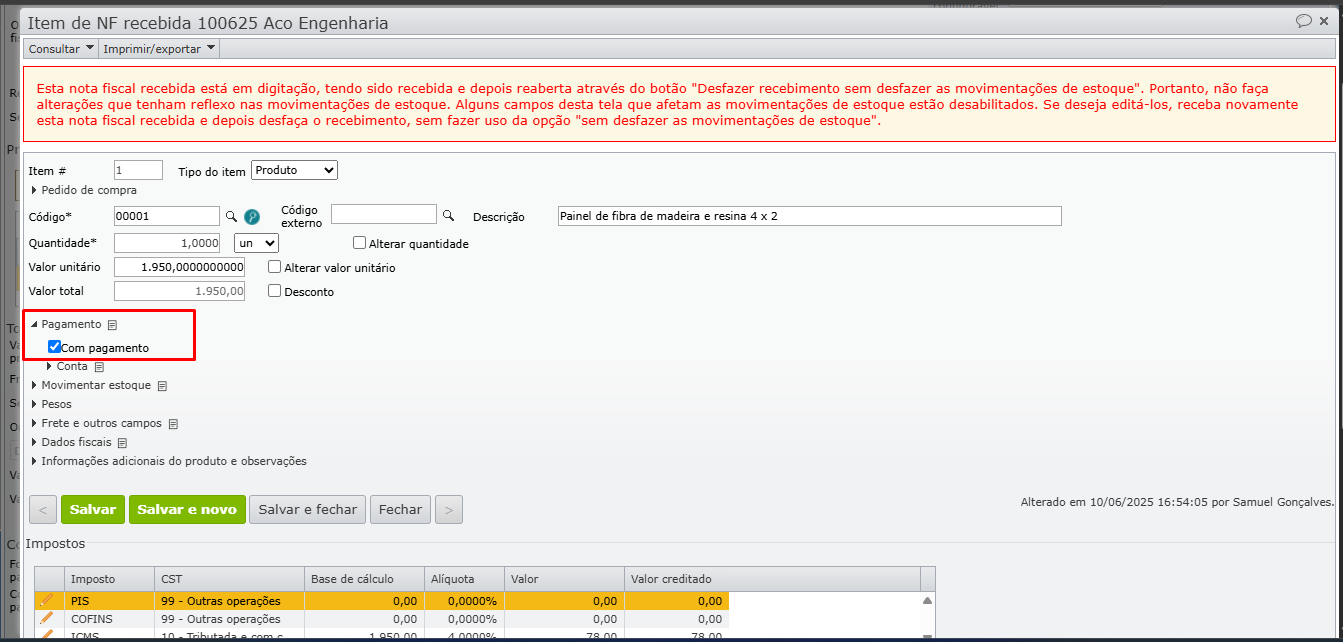Open the unit dropdown showing un
The height and width of the screenshot is (642, 1343).
(256, 243)
